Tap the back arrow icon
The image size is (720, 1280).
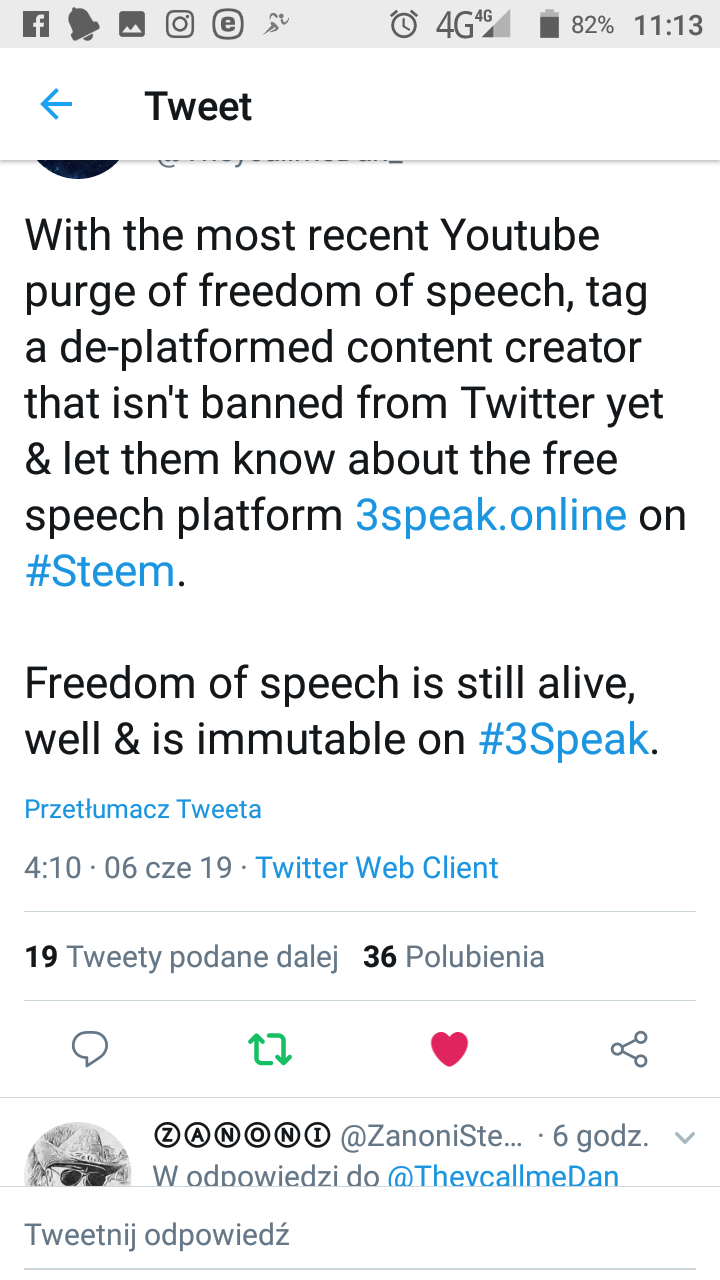(56, 105)
